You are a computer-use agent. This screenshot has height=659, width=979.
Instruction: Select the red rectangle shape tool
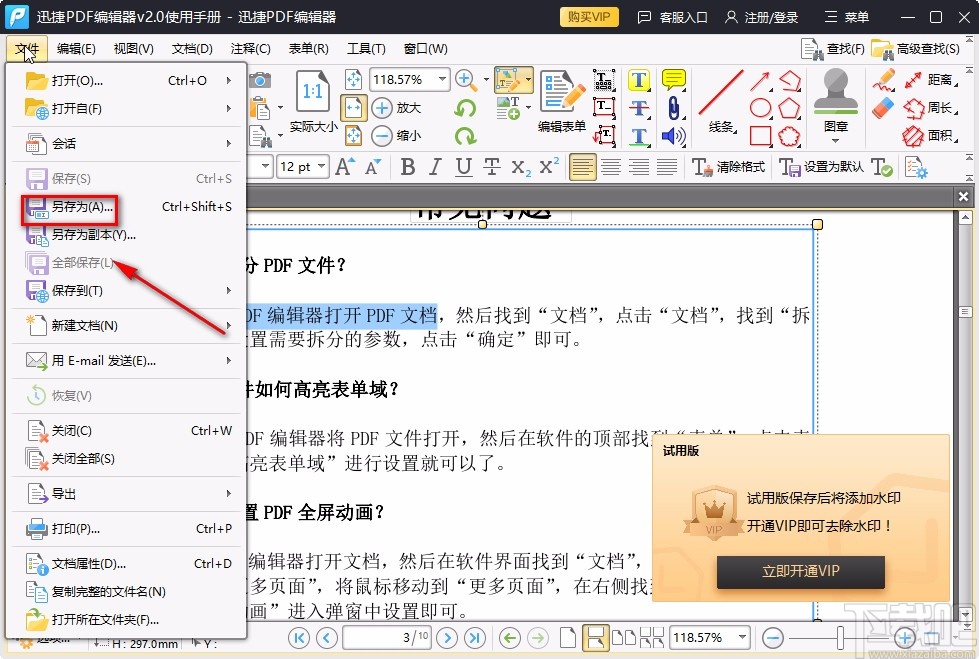tap(759, 133)
